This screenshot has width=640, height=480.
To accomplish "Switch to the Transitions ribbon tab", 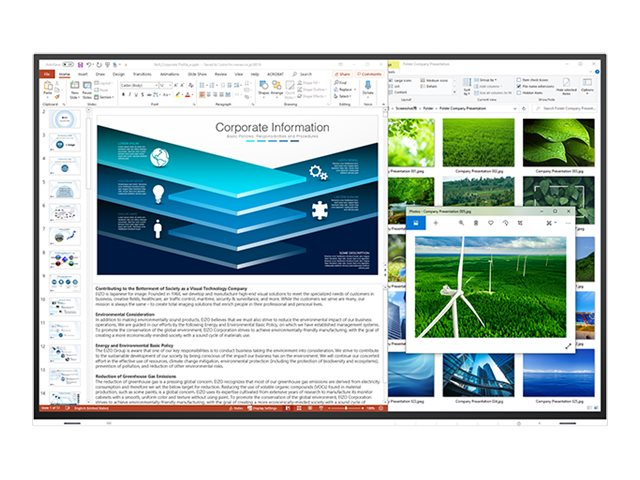I will click(141, 74).
